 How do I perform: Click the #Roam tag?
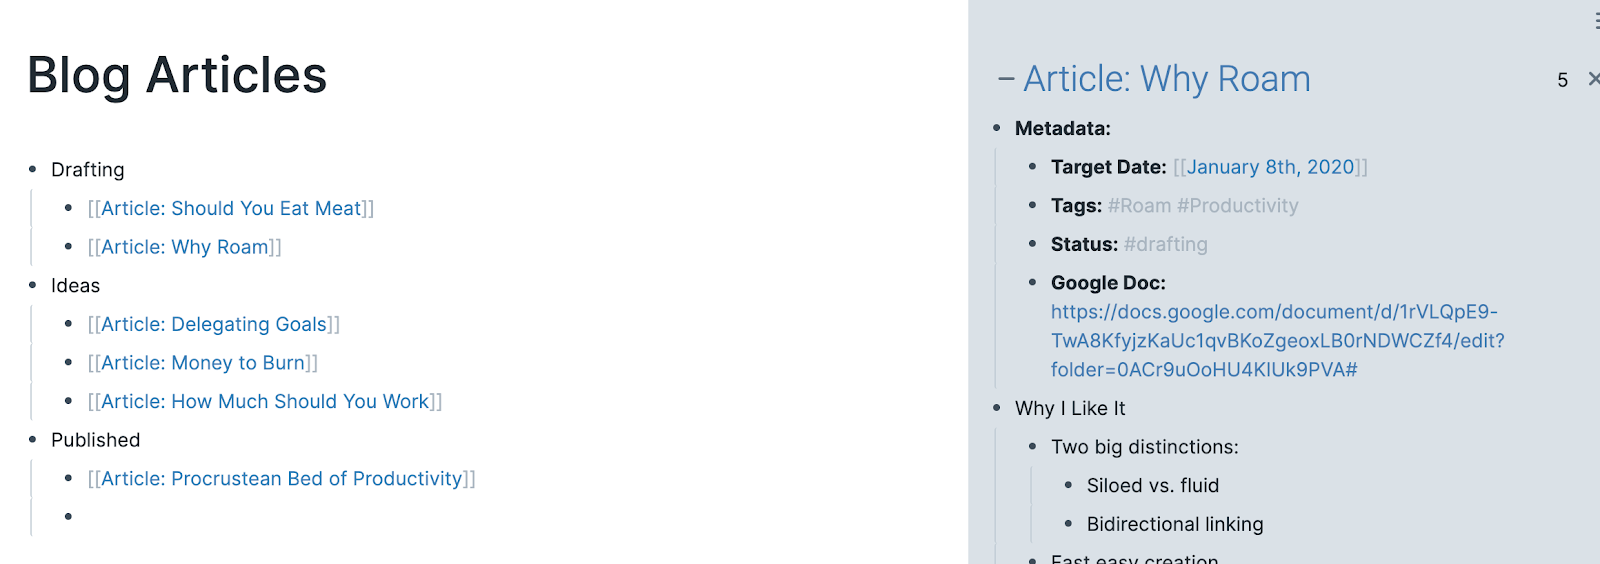[x=1139, y=206]
